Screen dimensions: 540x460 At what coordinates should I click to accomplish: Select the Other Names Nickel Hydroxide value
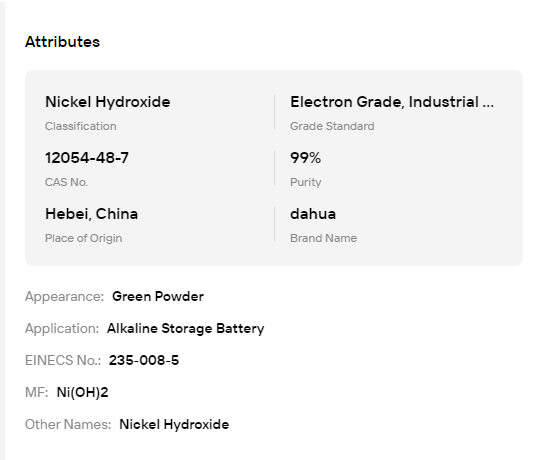174,424
